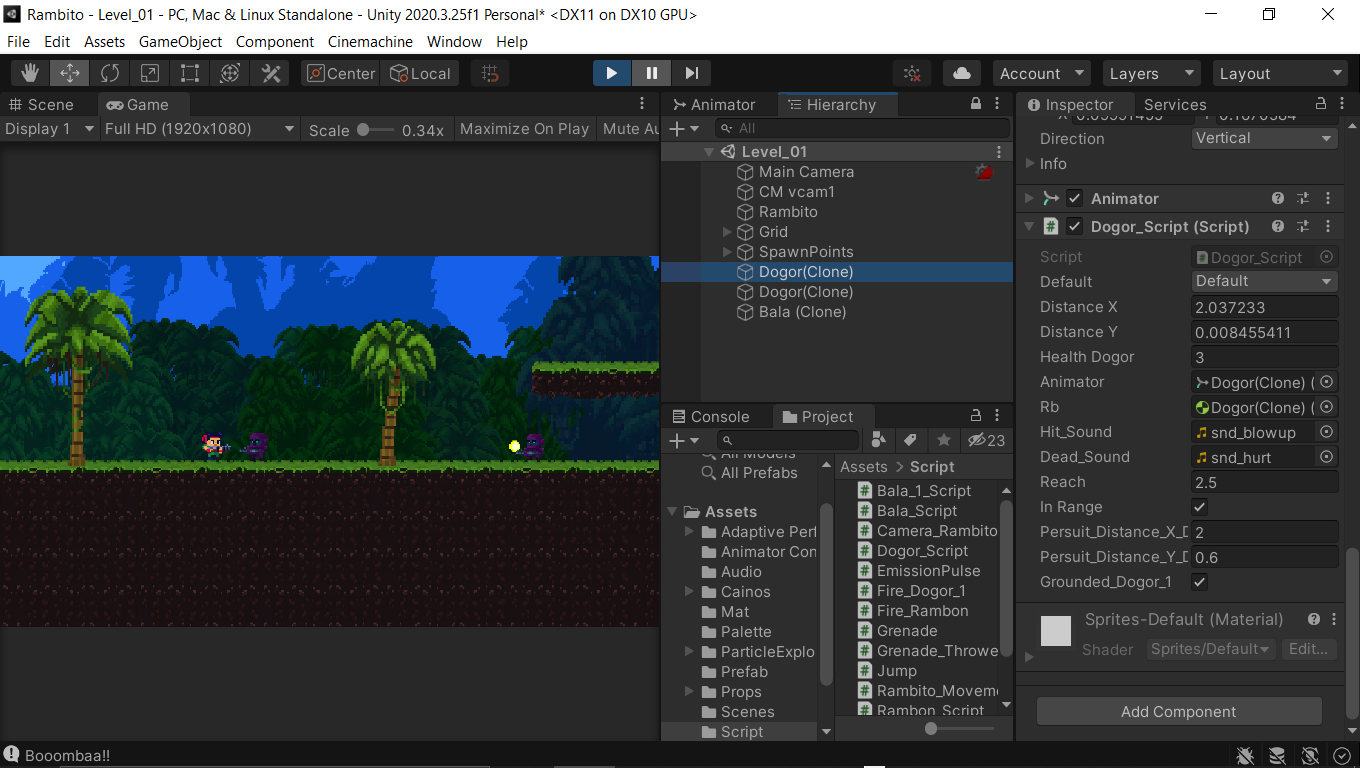Image resolution: width=1360 pixels, height=768 pixels.
Task: Open Sprites-Default material help icon
Action: tap(1313, 619)
